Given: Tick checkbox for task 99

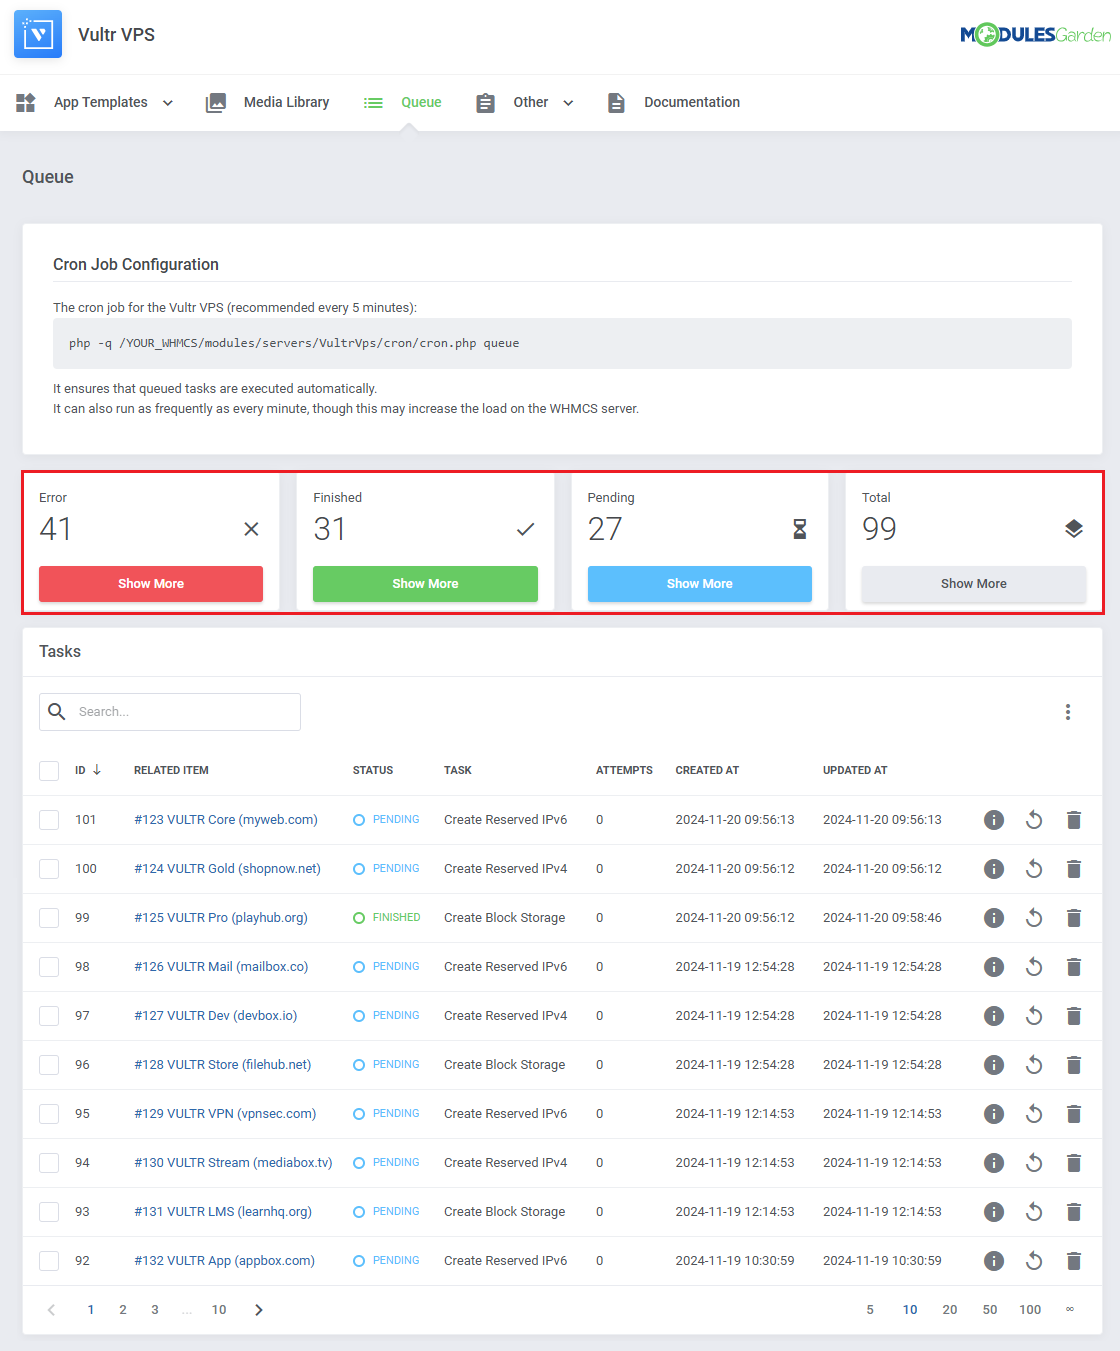Looking at the screenshot, I should click(49, 918).
